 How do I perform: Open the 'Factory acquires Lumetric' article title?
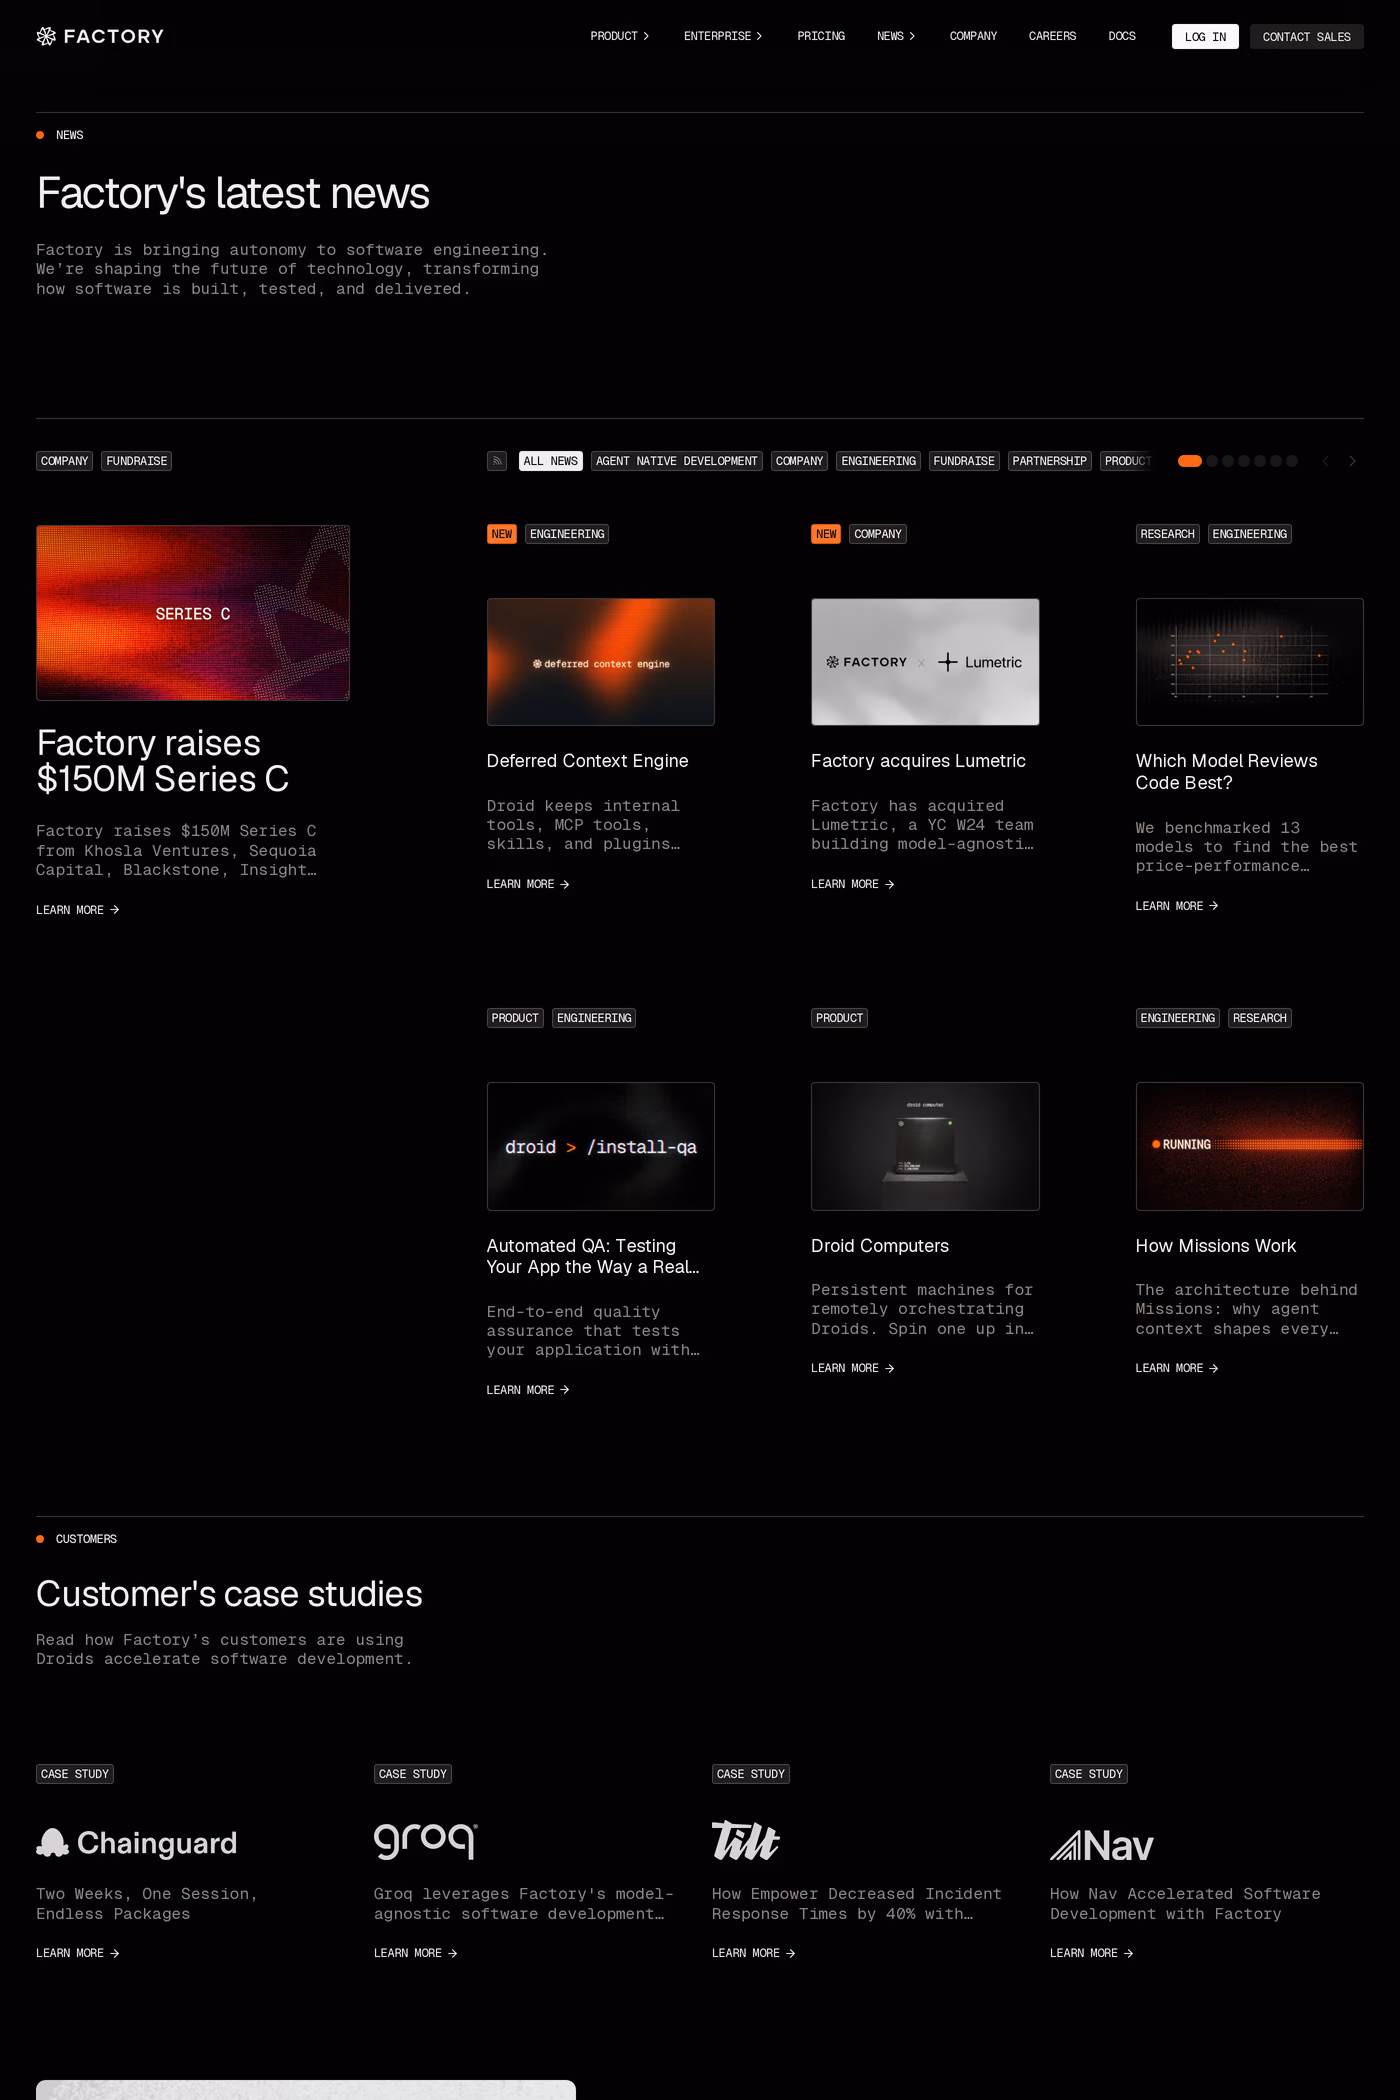(x=918, y=761)
